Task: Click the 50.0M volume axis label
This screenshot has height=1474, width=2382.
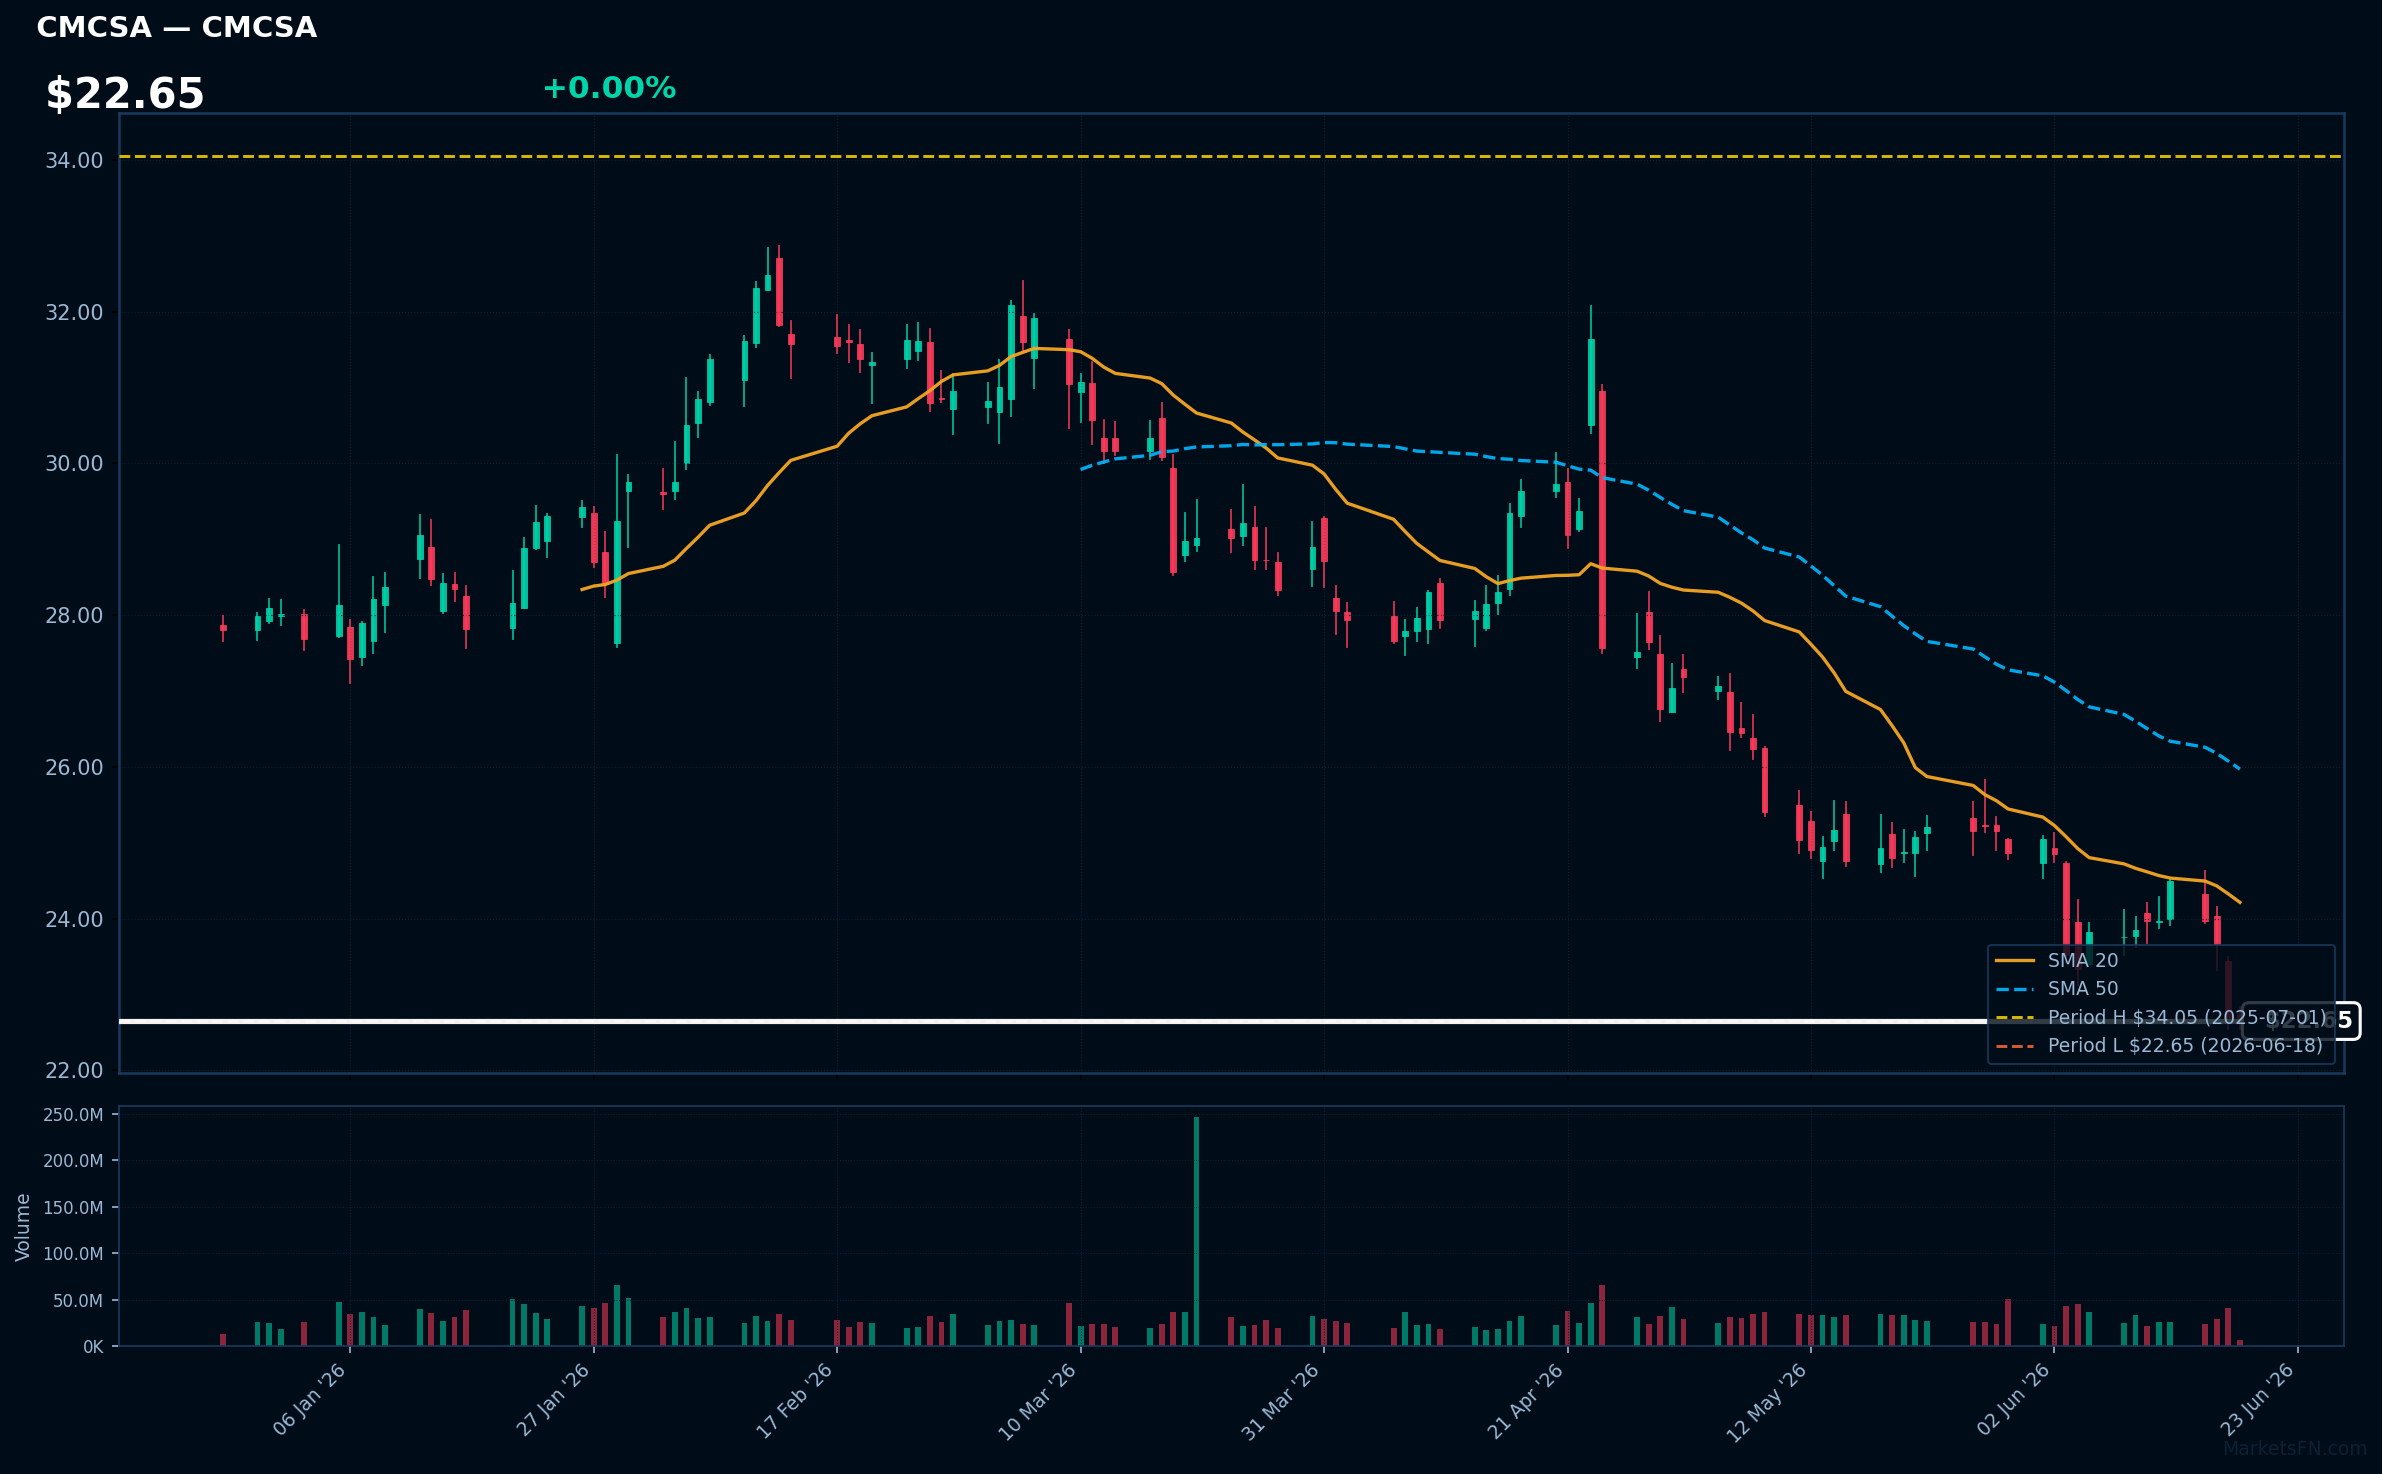Action: [78, 1300]
